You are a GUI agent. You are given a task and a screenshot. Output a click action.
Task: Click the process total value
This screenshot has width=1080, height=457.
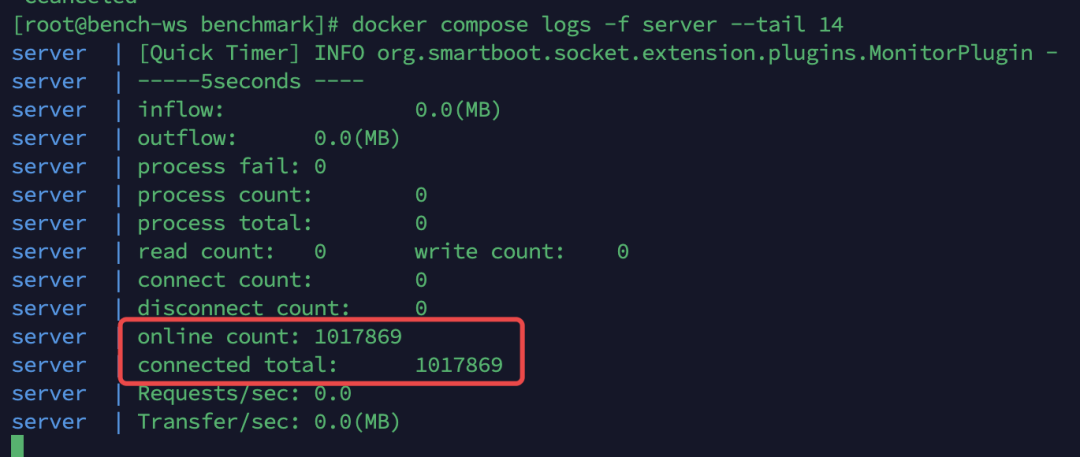point(421,223)
